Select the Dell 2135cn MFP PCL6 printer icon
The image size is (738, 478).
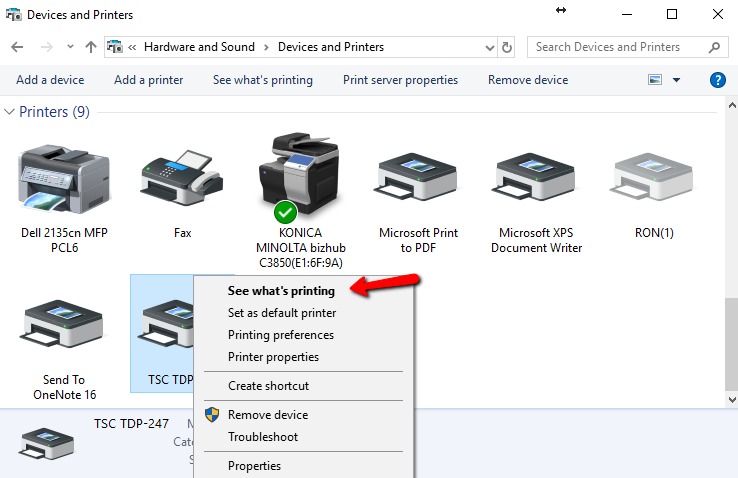pos(64,179)
